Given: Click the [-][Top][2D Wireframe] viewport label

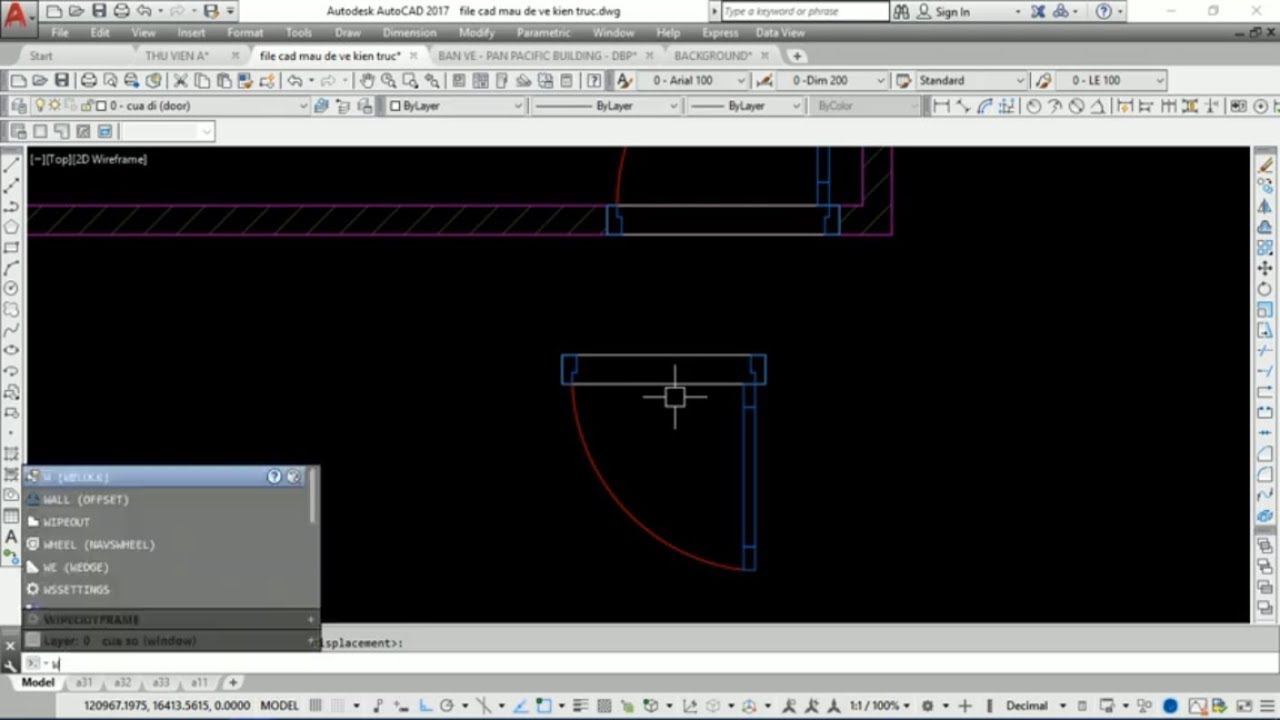Looking at the screenshot, I should pos(88,159).
